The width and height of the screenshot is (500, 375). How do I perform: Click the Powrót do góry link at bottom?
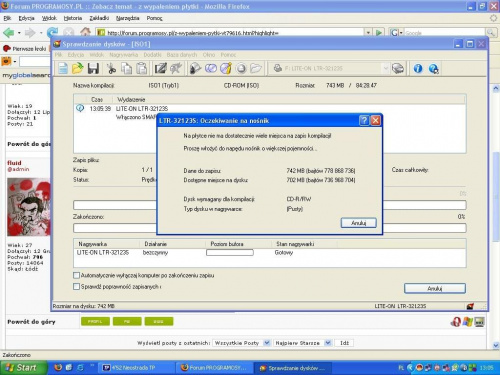[31, 322]
